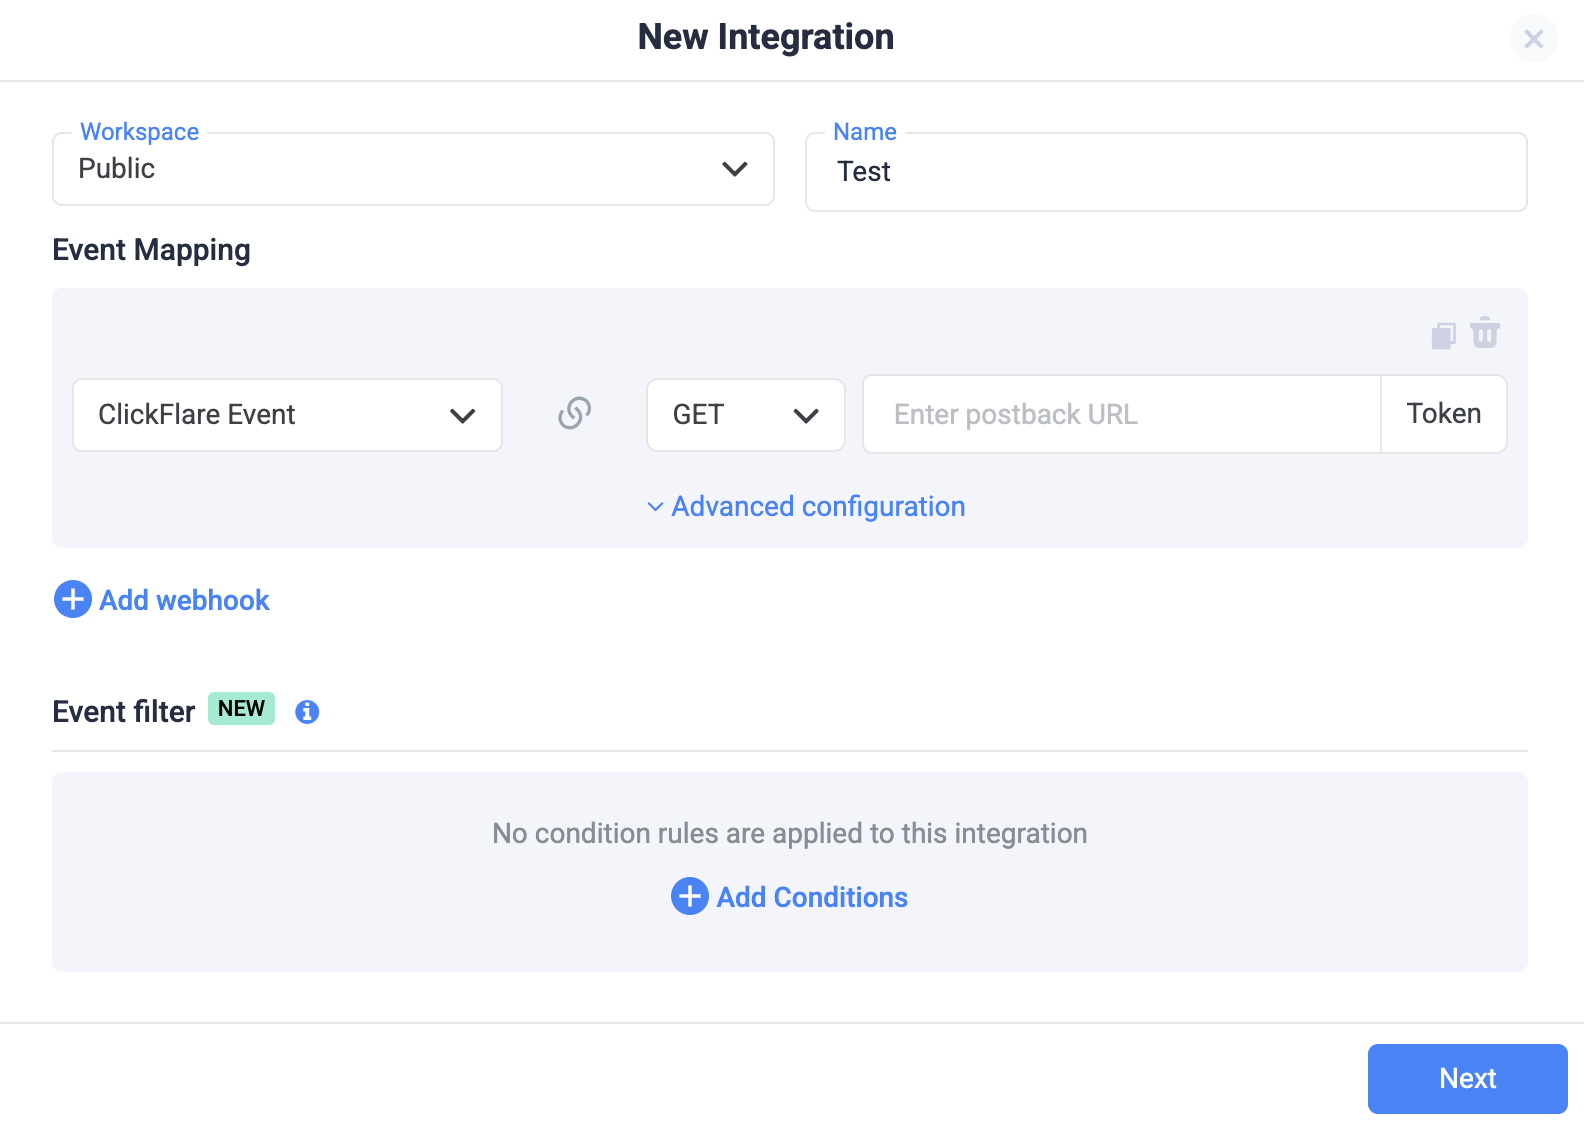Screen dimensions: 1584x1130
Task: Close the New Integration dialog
Action: tap(1533, 39)
